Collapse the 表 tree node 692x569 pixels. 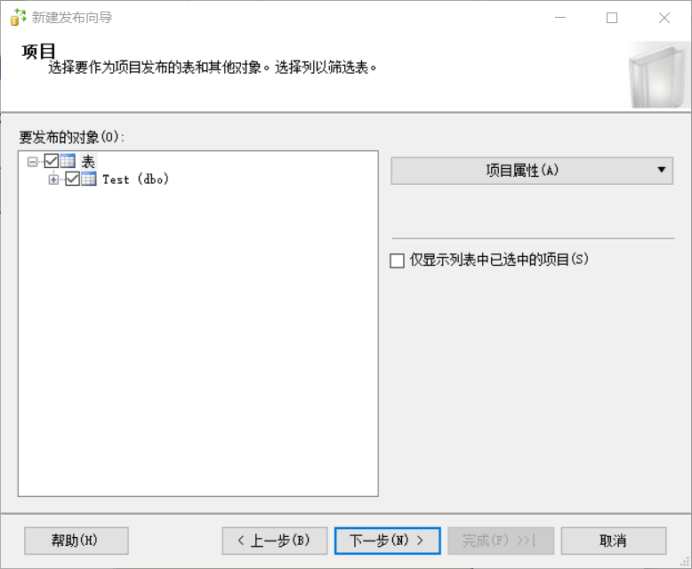(33, 162)
